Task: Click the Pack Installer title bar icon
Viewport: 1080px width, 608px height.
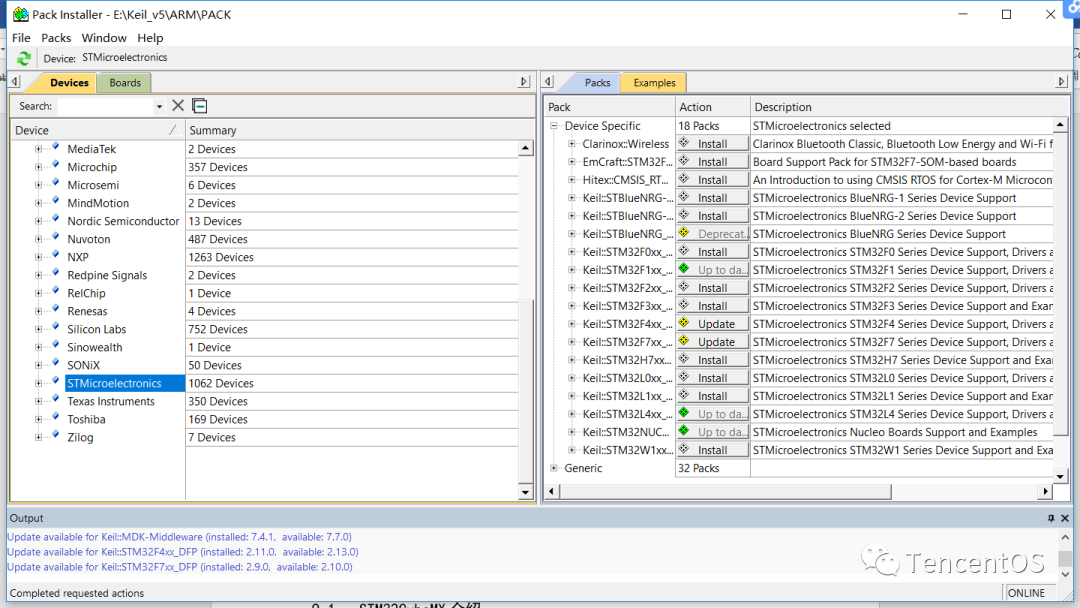Action: pyautogui.click(x=20, y=14)
